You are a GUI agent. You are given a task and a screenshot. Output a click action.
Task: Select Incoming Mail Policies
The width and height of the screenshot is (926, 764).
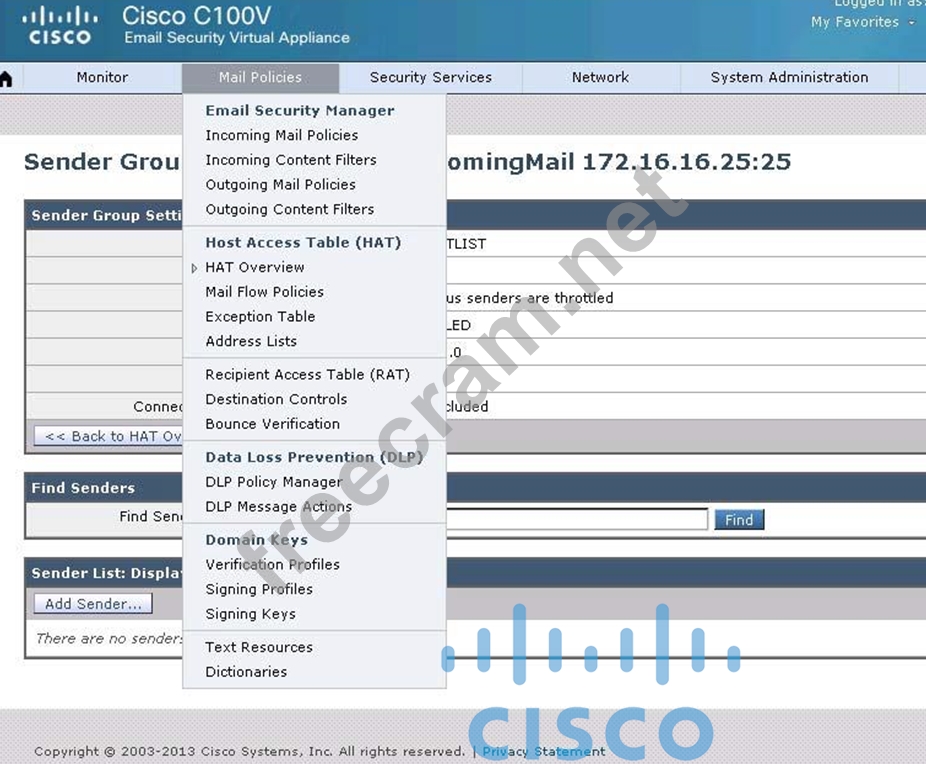(x=281, y=135)
